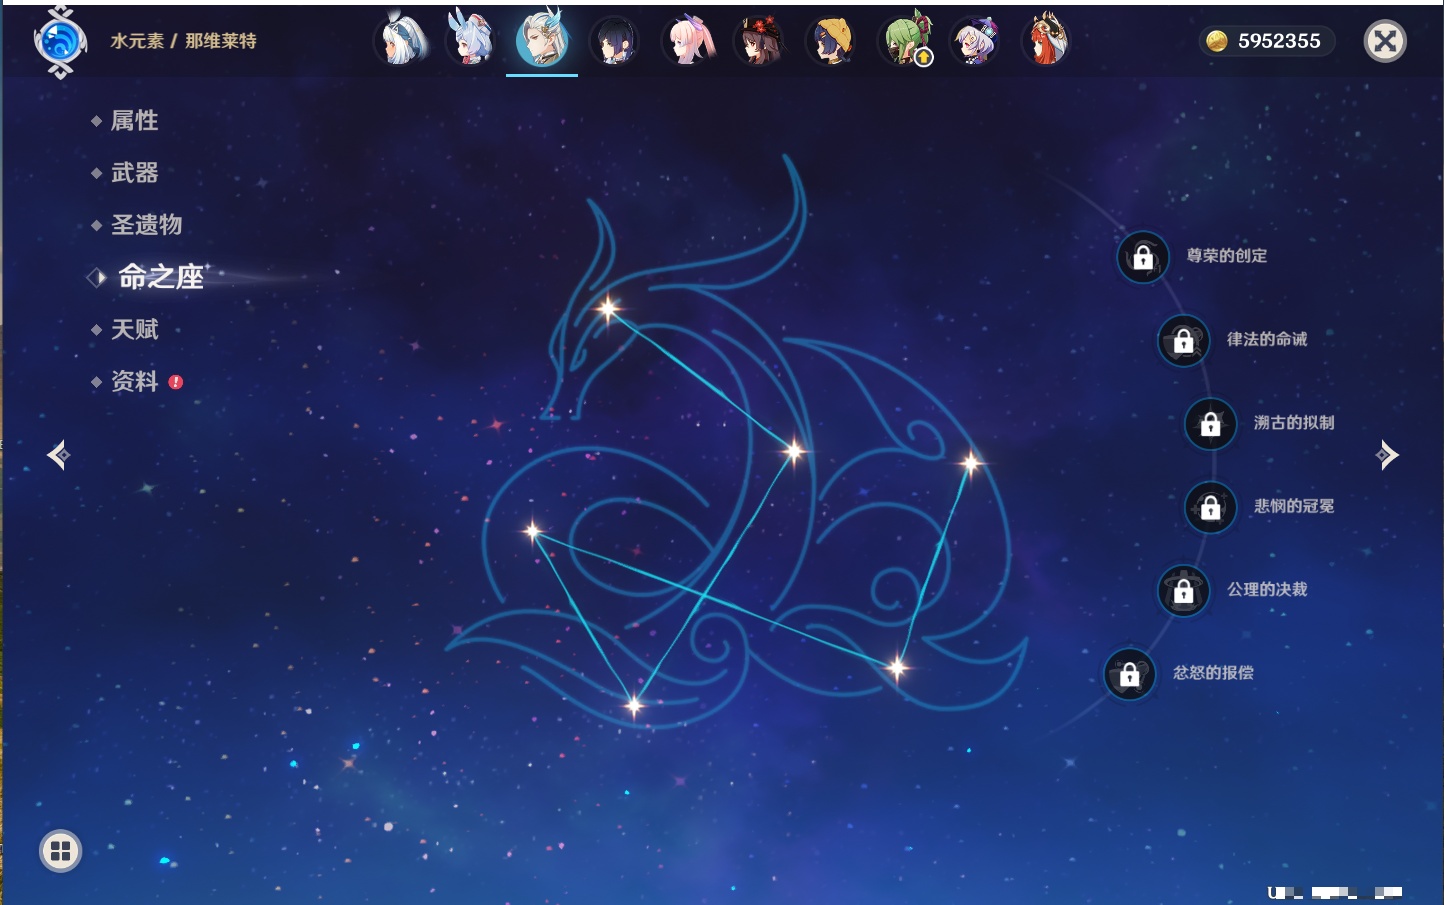Go to next character with right arrow
The image size is (1444, 905).
click(1387, 455)
